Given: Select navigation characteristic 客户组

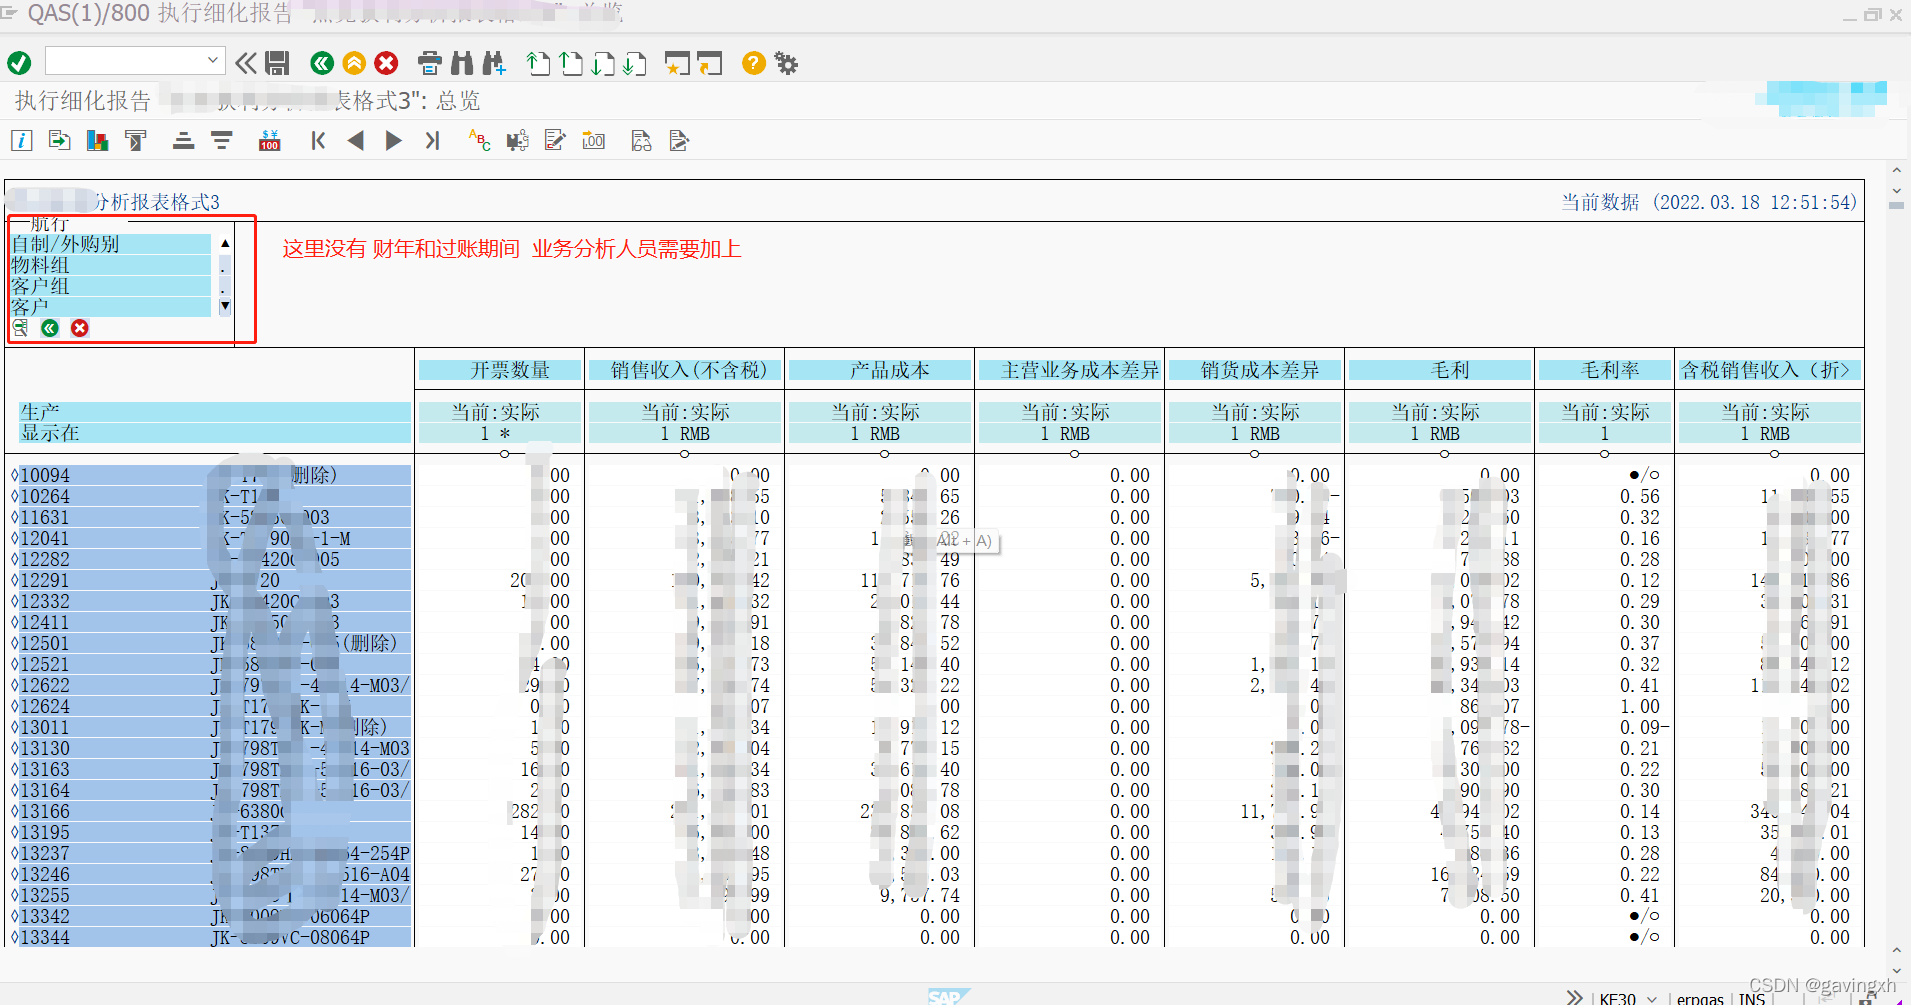Looking at the screenshot, I should pos(111,286).
